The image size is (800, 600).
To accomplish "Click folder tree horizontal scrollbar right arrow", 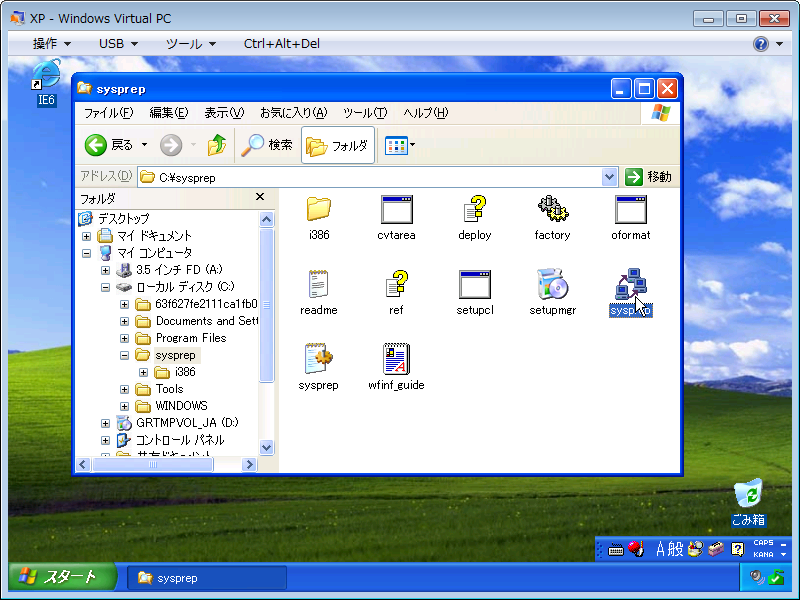I will click(249, 464).
